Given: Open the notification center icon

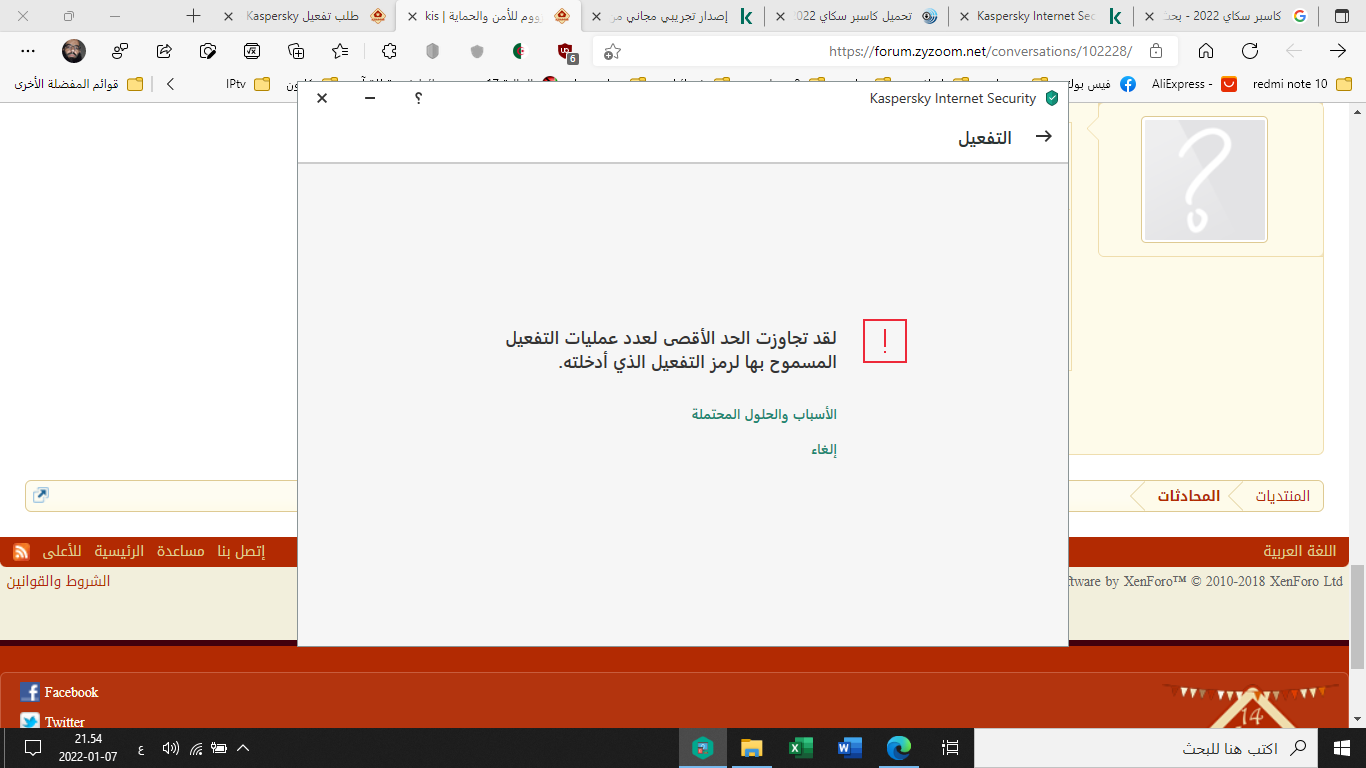Looking at the screenshot, I should [x=32, y=748].
